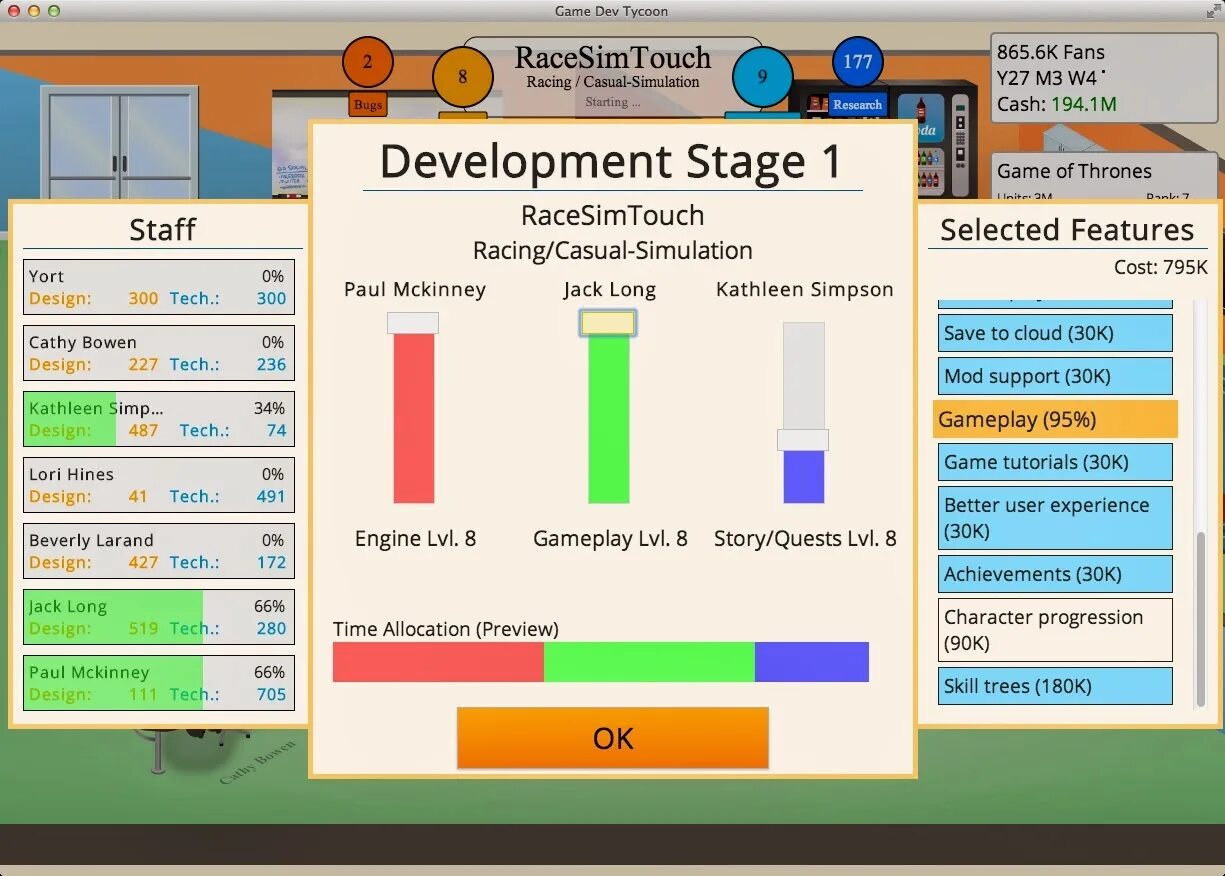Image resolution: width=1225 pixels, height=876 pixels.
Task: Click the red Engine segment of time allocation bar
Action: click(x=438, y=662)
